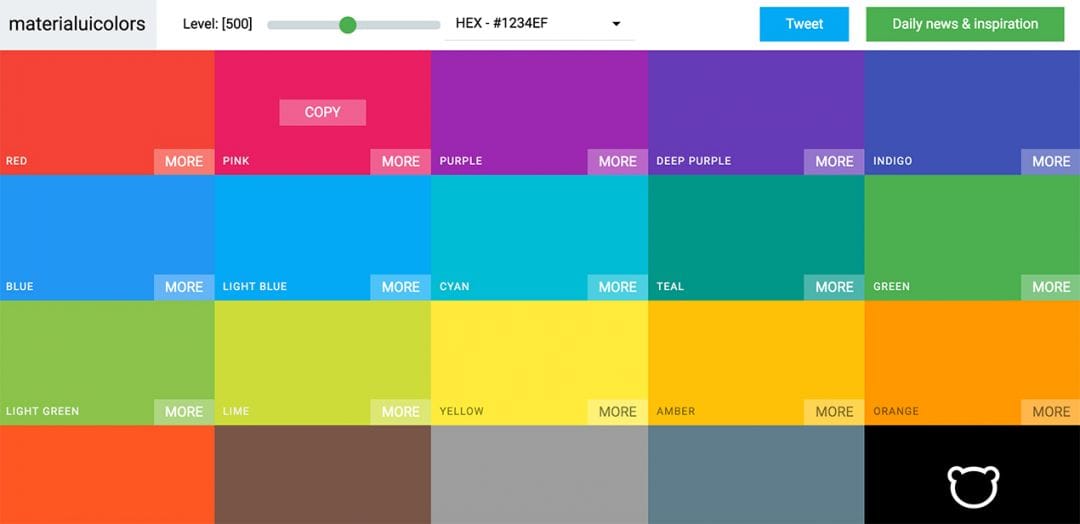The height and width of the screenshot is (524, 1080).
Task: Select the grey swatch in bottom row
Action: coord(539,474)
